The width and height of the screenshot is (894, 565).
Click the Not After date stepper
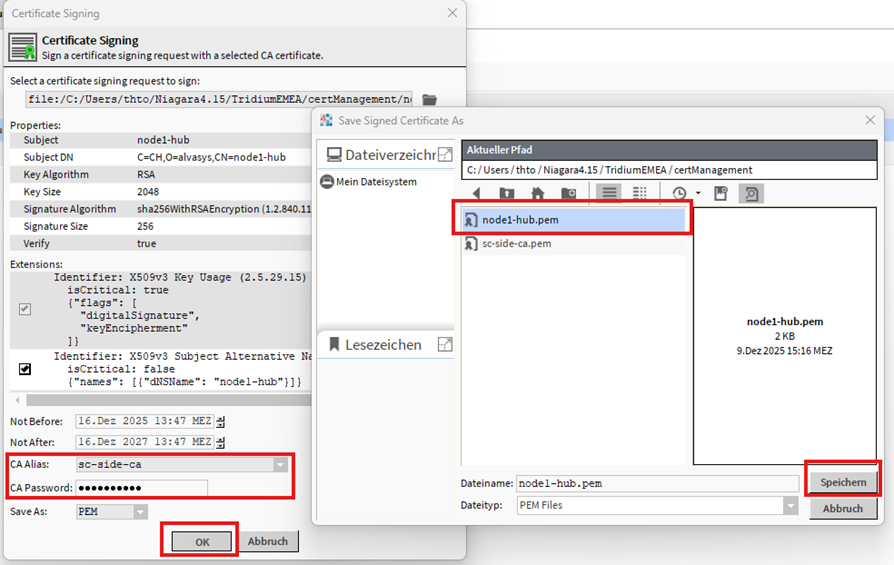221,442
